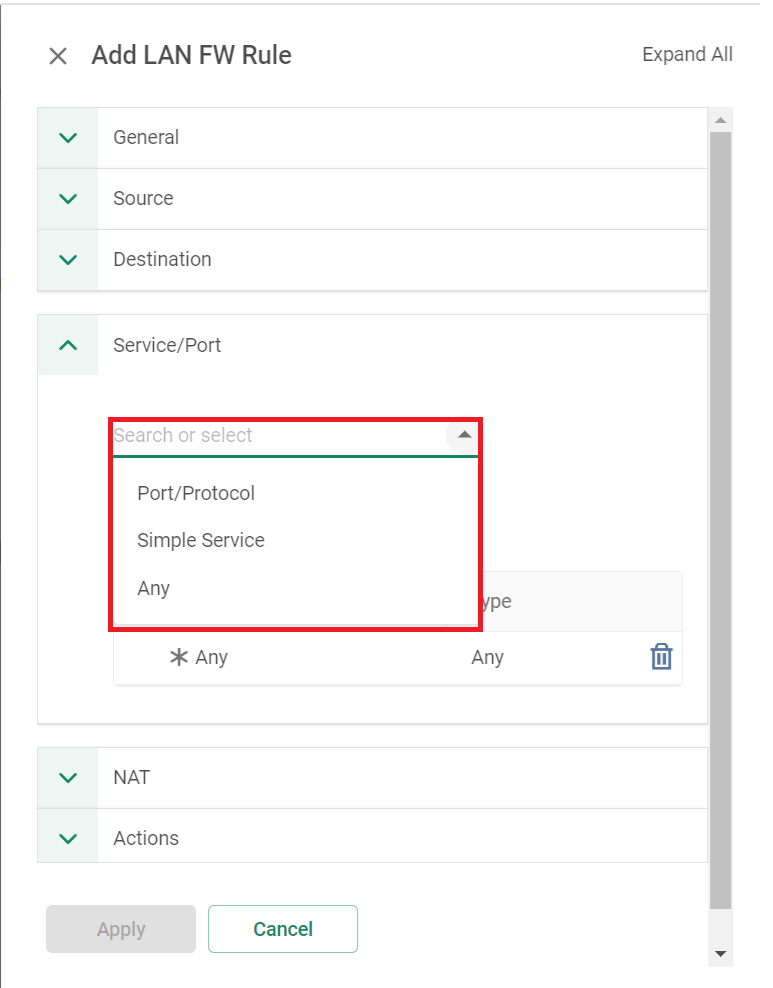Close the dropdown using its up arrow
Image resolution: width=773 pixels, height=988 pixels.
(x=464, y=434)
